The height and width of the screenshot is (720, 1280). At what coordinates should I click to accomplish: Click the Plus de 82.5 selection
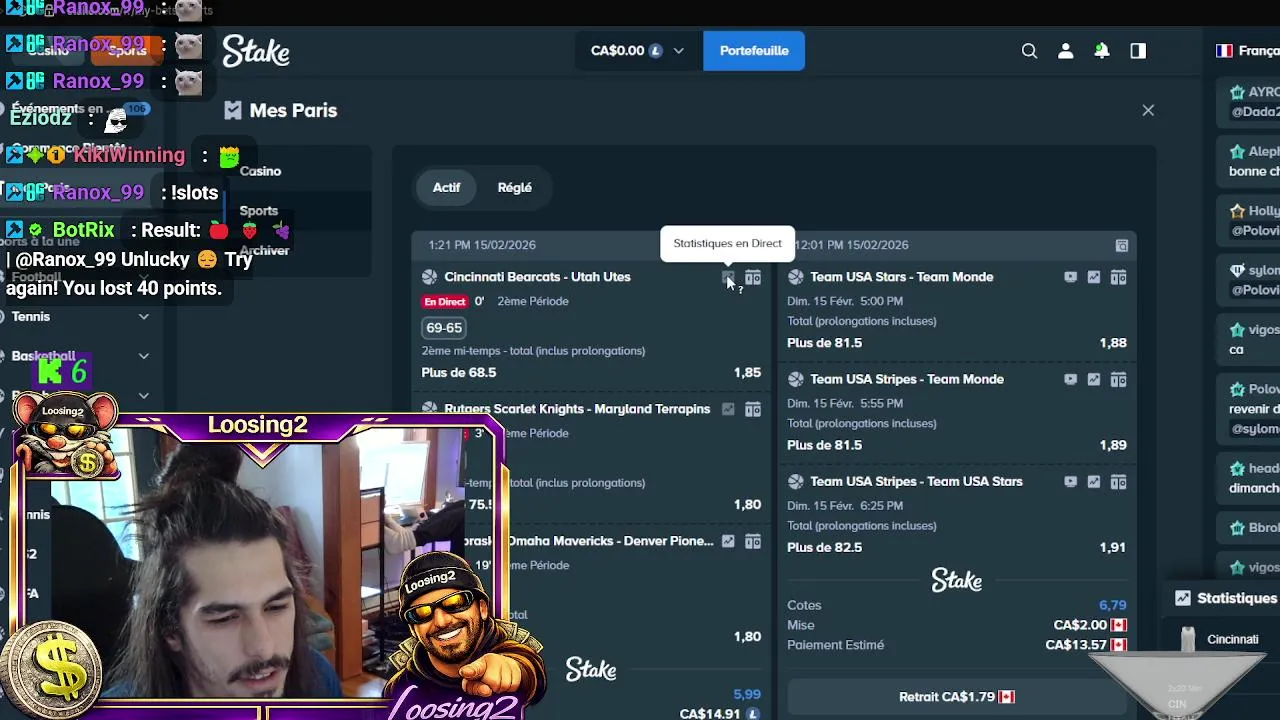pos(824,547)
